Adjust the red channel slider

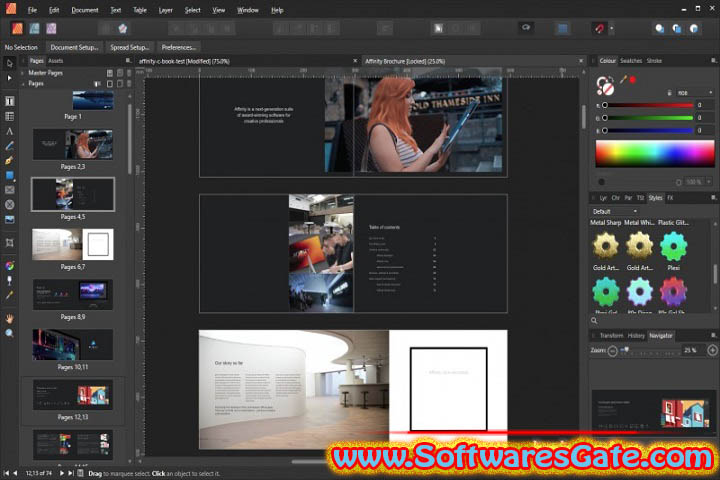tap(648, 105)
